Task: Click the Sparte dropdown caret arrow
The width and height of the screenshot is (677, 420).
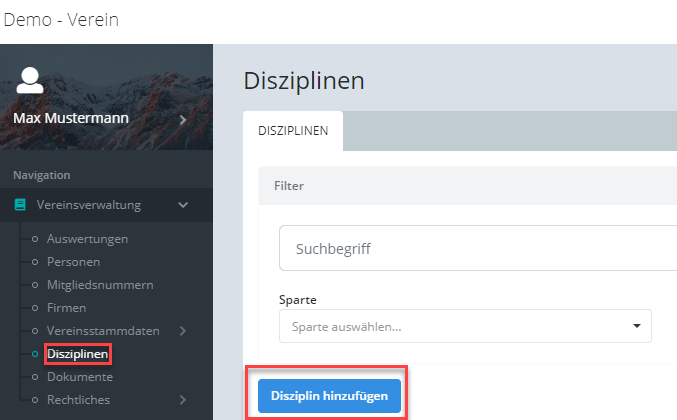Action: coord(636,326)
